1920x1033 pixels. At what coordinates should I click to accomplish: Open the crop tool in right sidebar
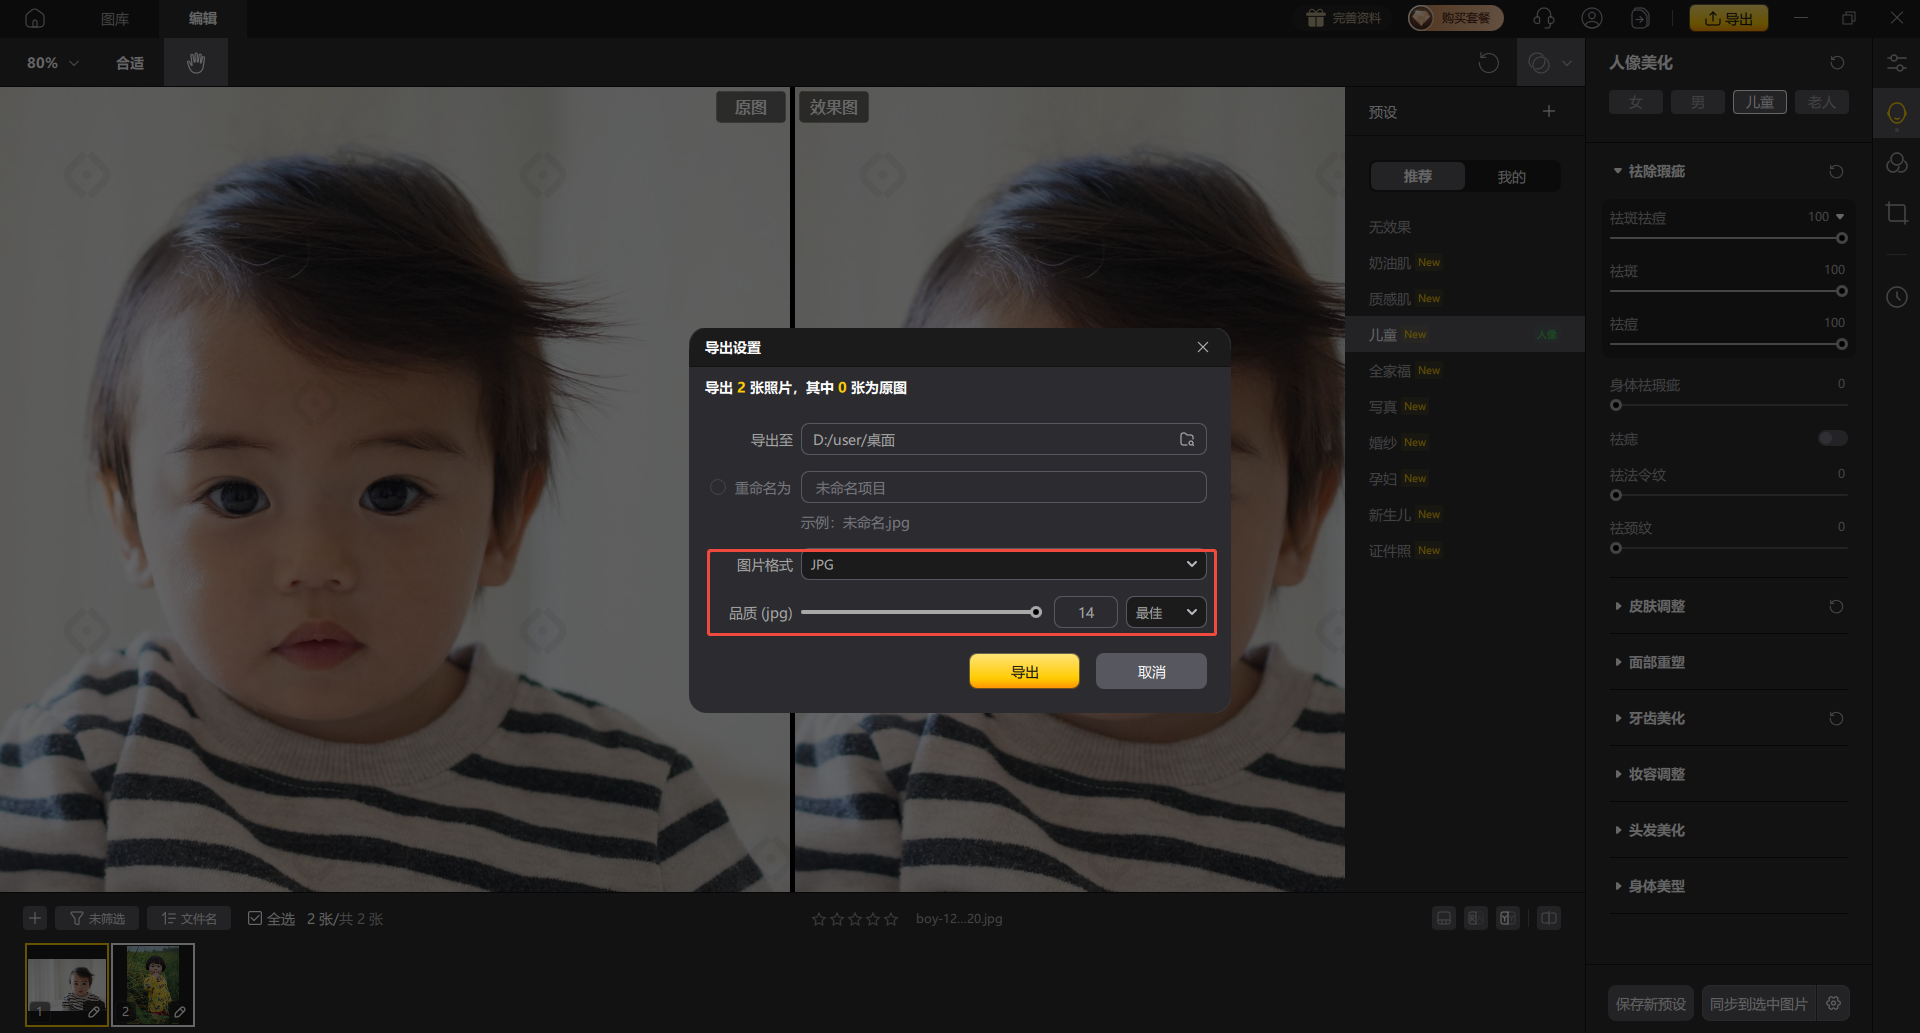coord(1896,213)
